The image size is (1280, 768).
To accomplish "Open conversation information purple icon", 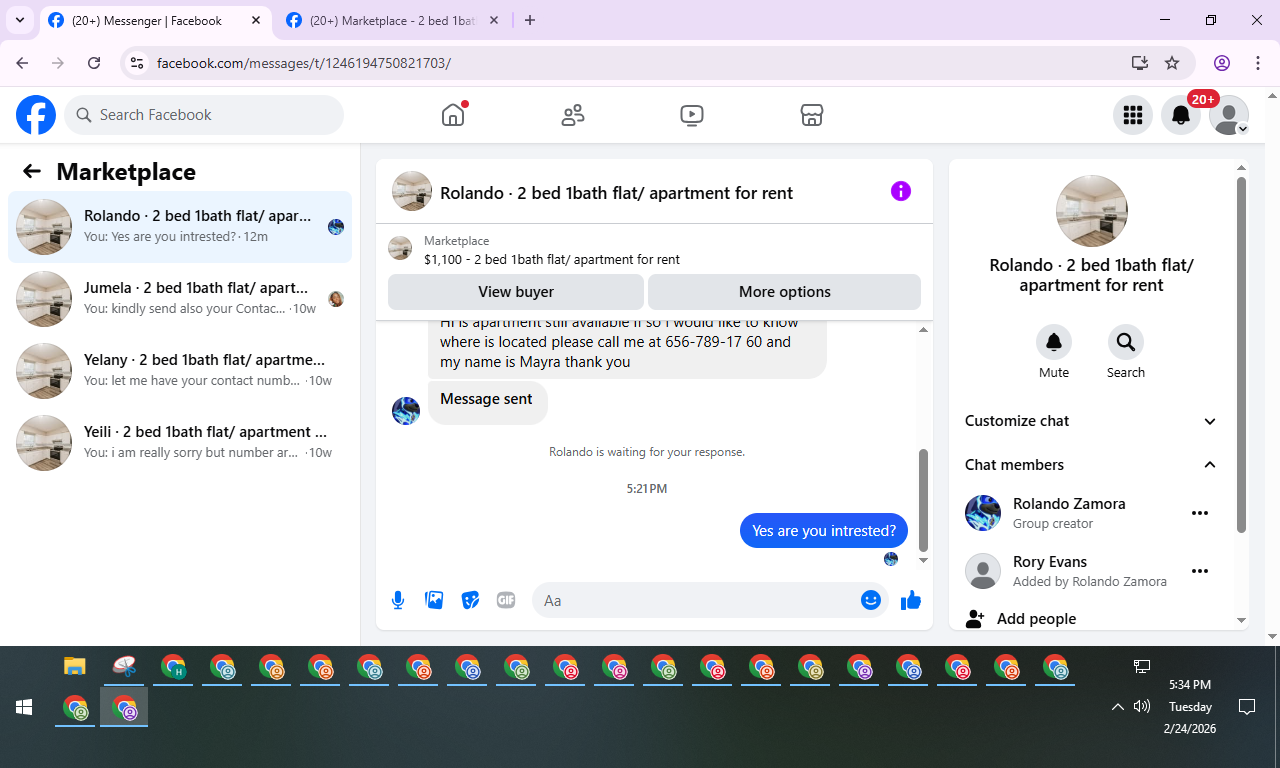I will (x=901, y=191).
